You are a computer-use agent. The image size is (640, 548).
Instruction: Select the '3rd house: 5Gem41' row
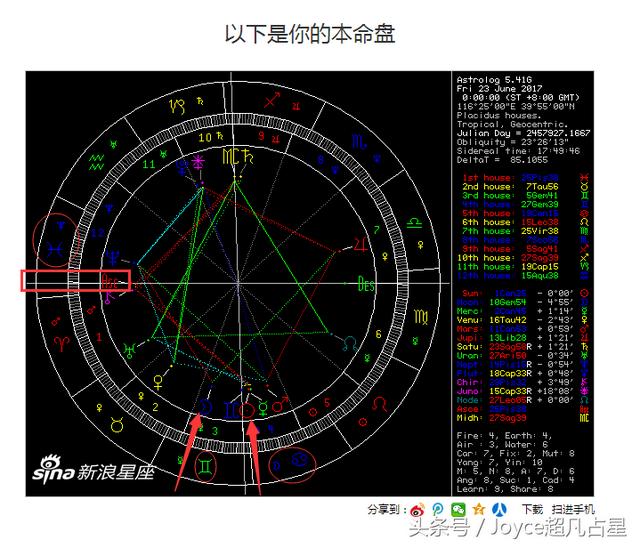[510, 195]
